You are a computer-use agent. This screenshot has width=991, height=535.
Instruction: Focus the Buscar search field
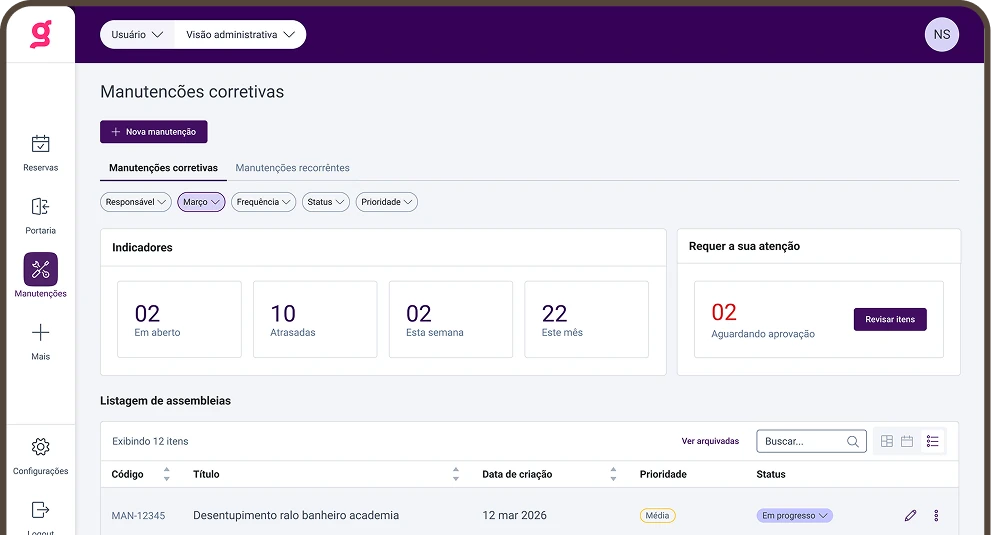point(811,441)
